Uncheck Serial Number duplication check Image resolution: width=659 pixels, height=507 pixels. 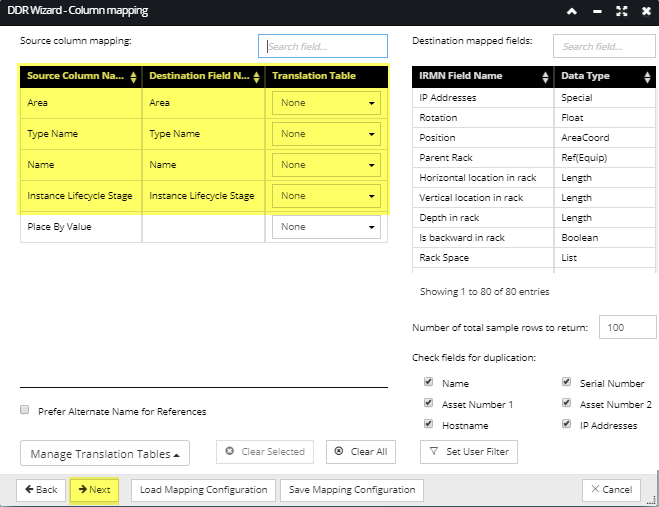(566, 381)
